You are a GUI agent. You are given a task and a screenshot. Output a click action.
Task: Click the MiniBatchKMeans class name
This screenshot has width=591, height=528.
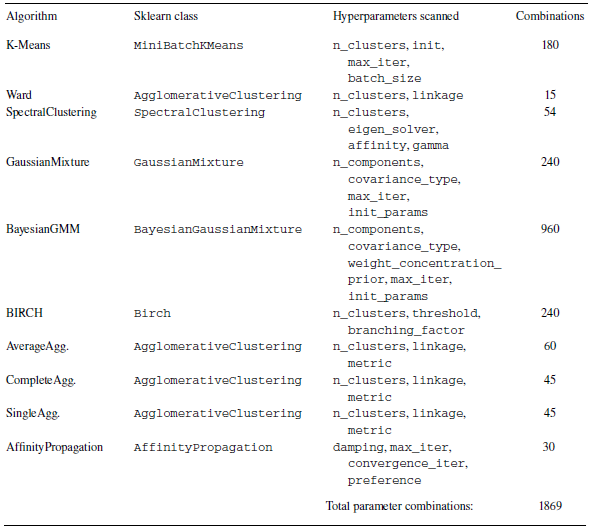(x=188, y=46)
